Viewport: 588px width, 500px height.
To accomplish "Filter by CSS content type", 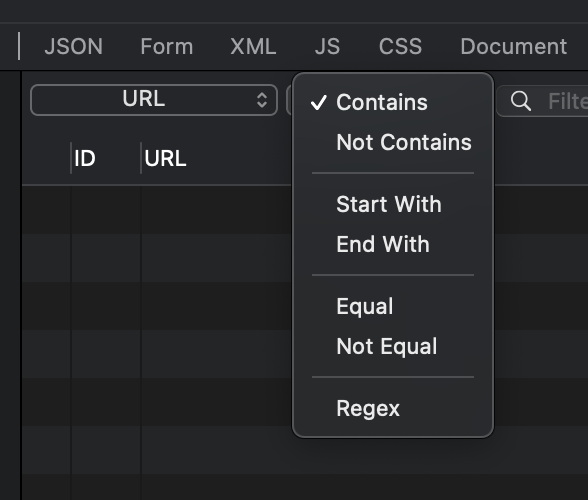I will click(400, 47).
